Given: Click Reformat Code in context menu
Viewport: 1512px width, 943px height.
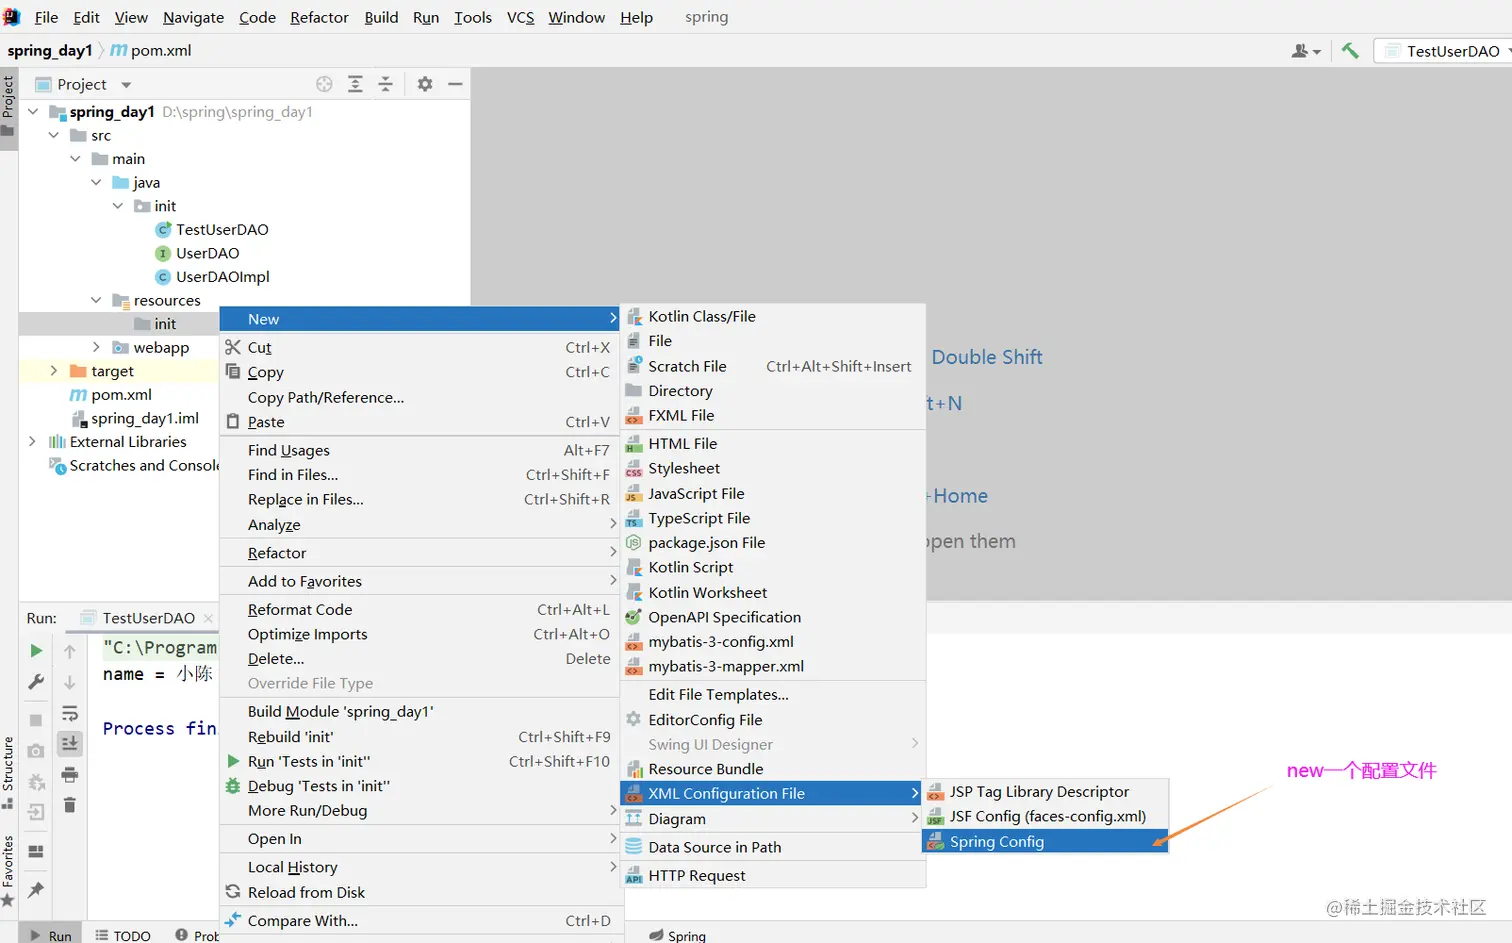Looking at the screenshot, I should tap(419, 610).
